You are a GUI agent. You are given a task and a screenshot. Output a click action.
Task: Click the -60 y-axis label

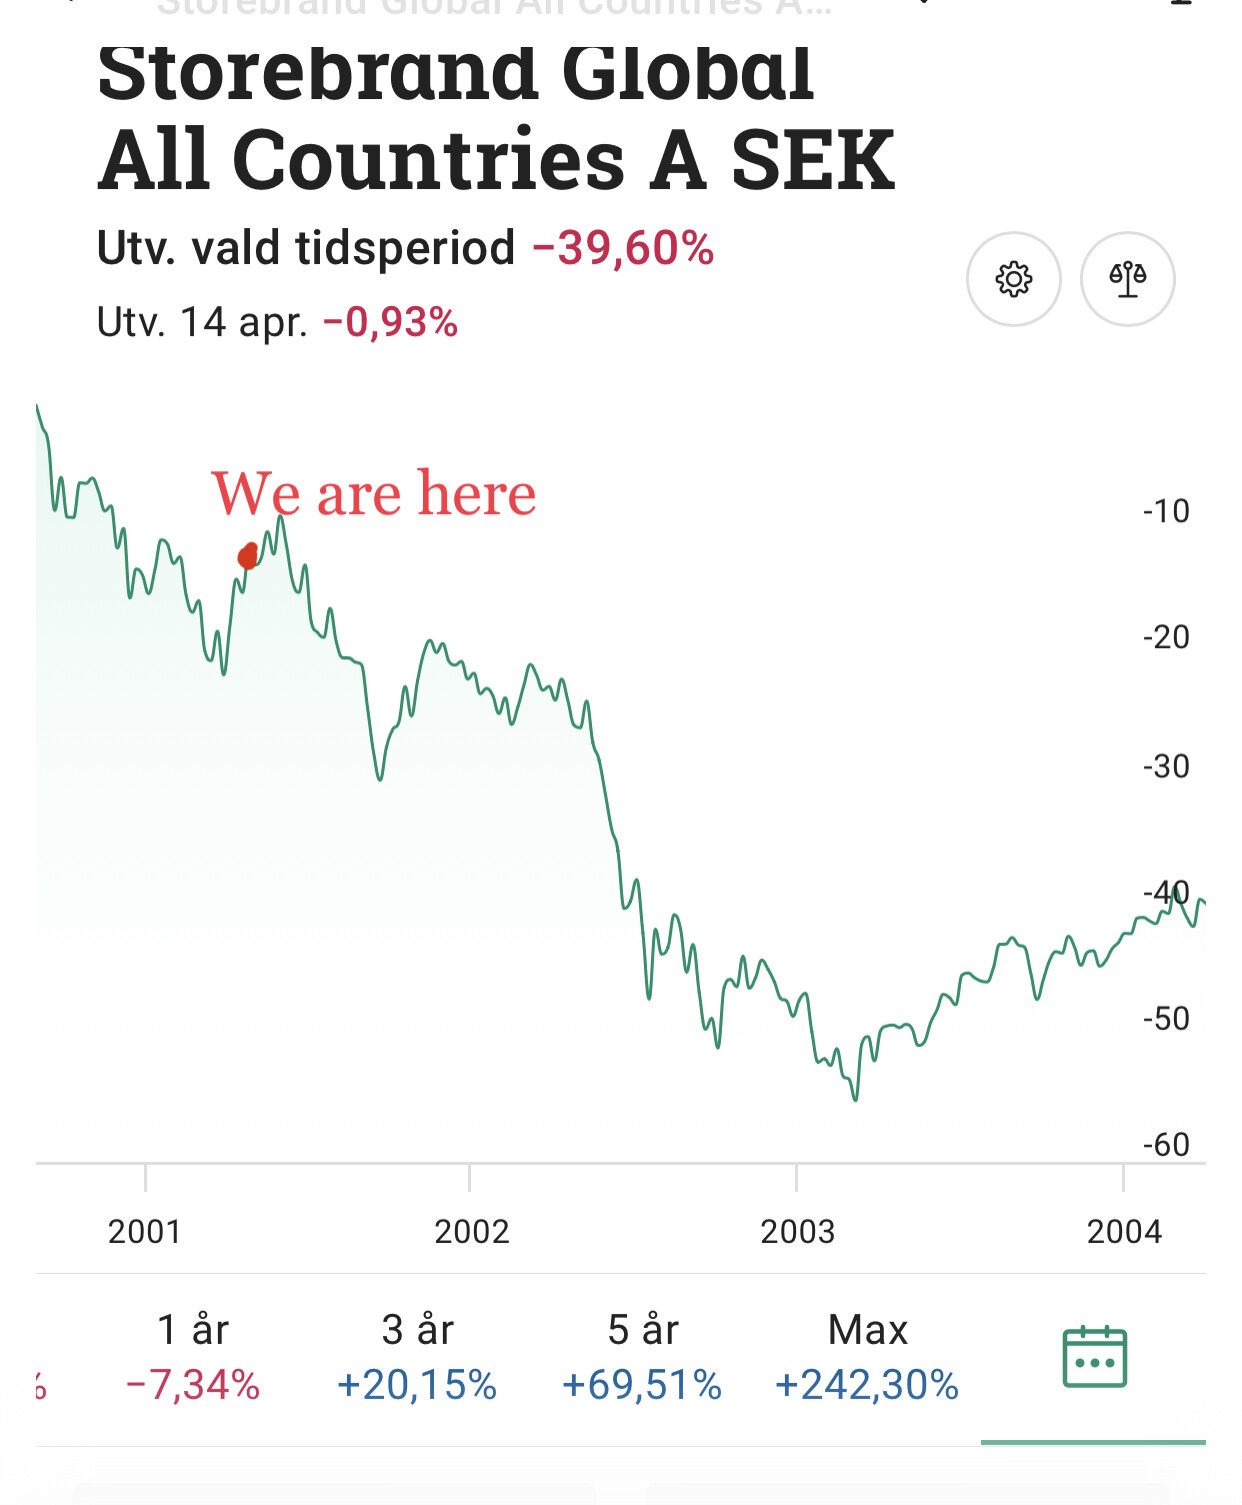(x=1166, y=1144)
